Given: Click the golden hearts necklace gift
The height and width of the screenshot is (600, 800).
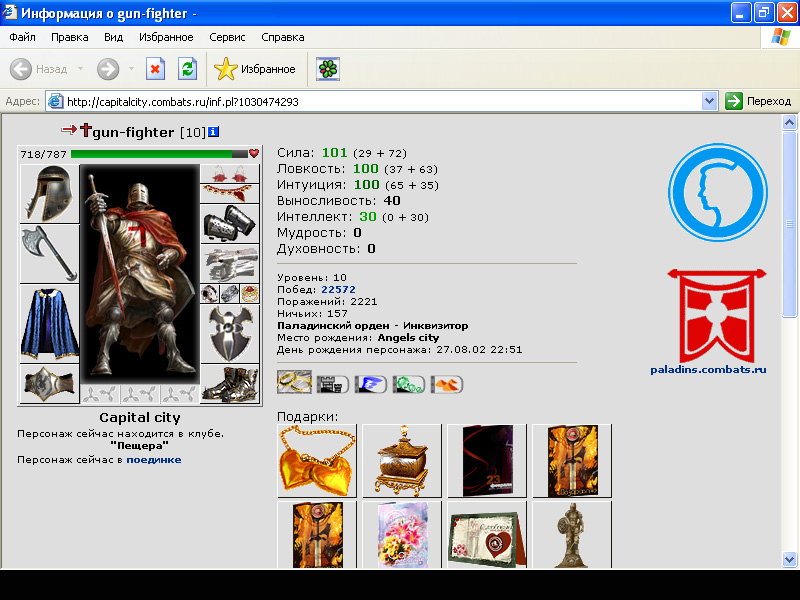Looking at the screenshot, I should tap(317, 461).
